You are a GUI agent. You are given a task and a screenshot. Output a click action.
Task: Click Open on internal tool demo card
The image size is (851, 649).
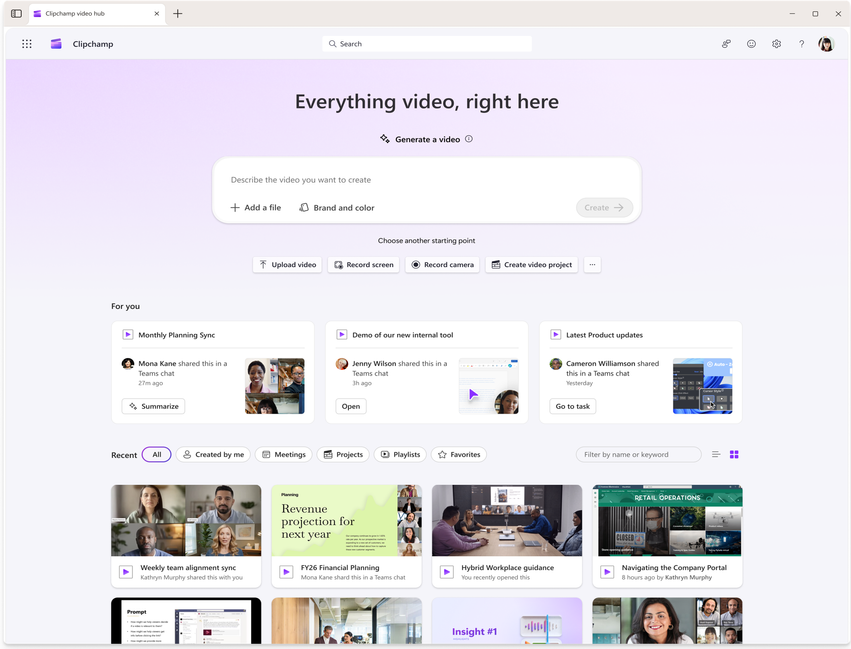pos(351,406)
